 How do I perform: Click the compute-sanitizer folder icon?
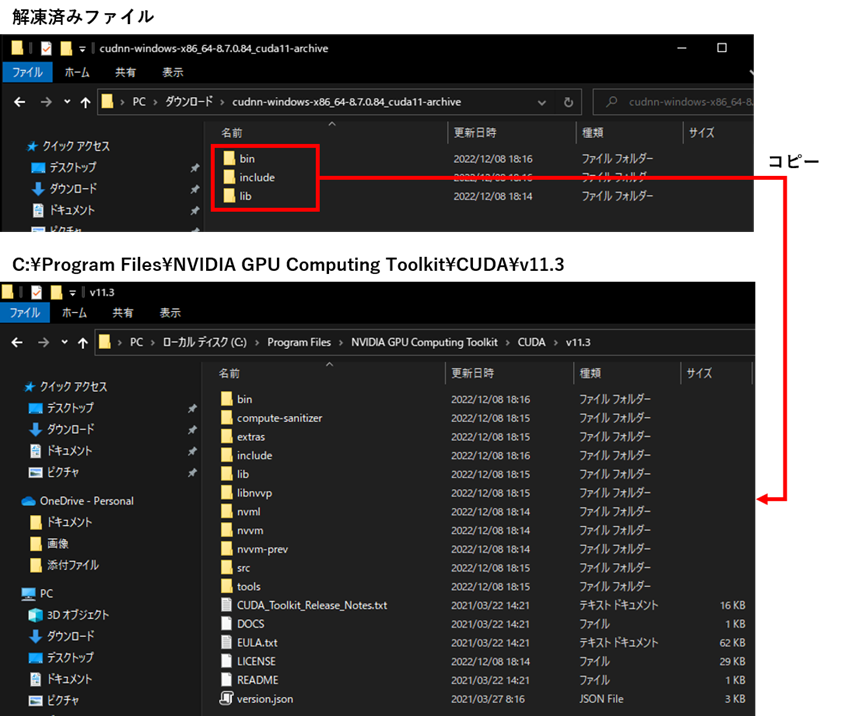(227, 418)
